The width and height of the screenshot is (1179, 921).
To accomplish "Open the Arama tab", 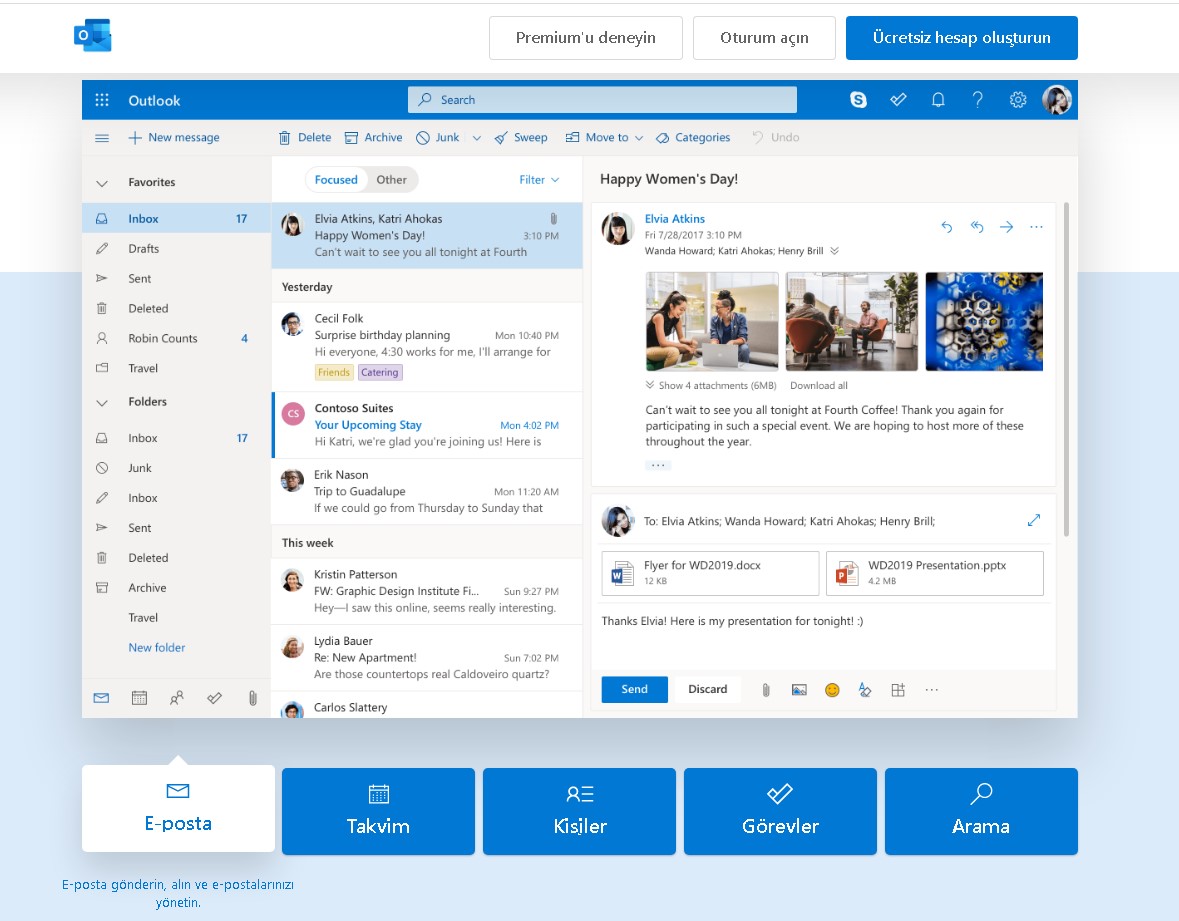I will [x=981, y=811].
